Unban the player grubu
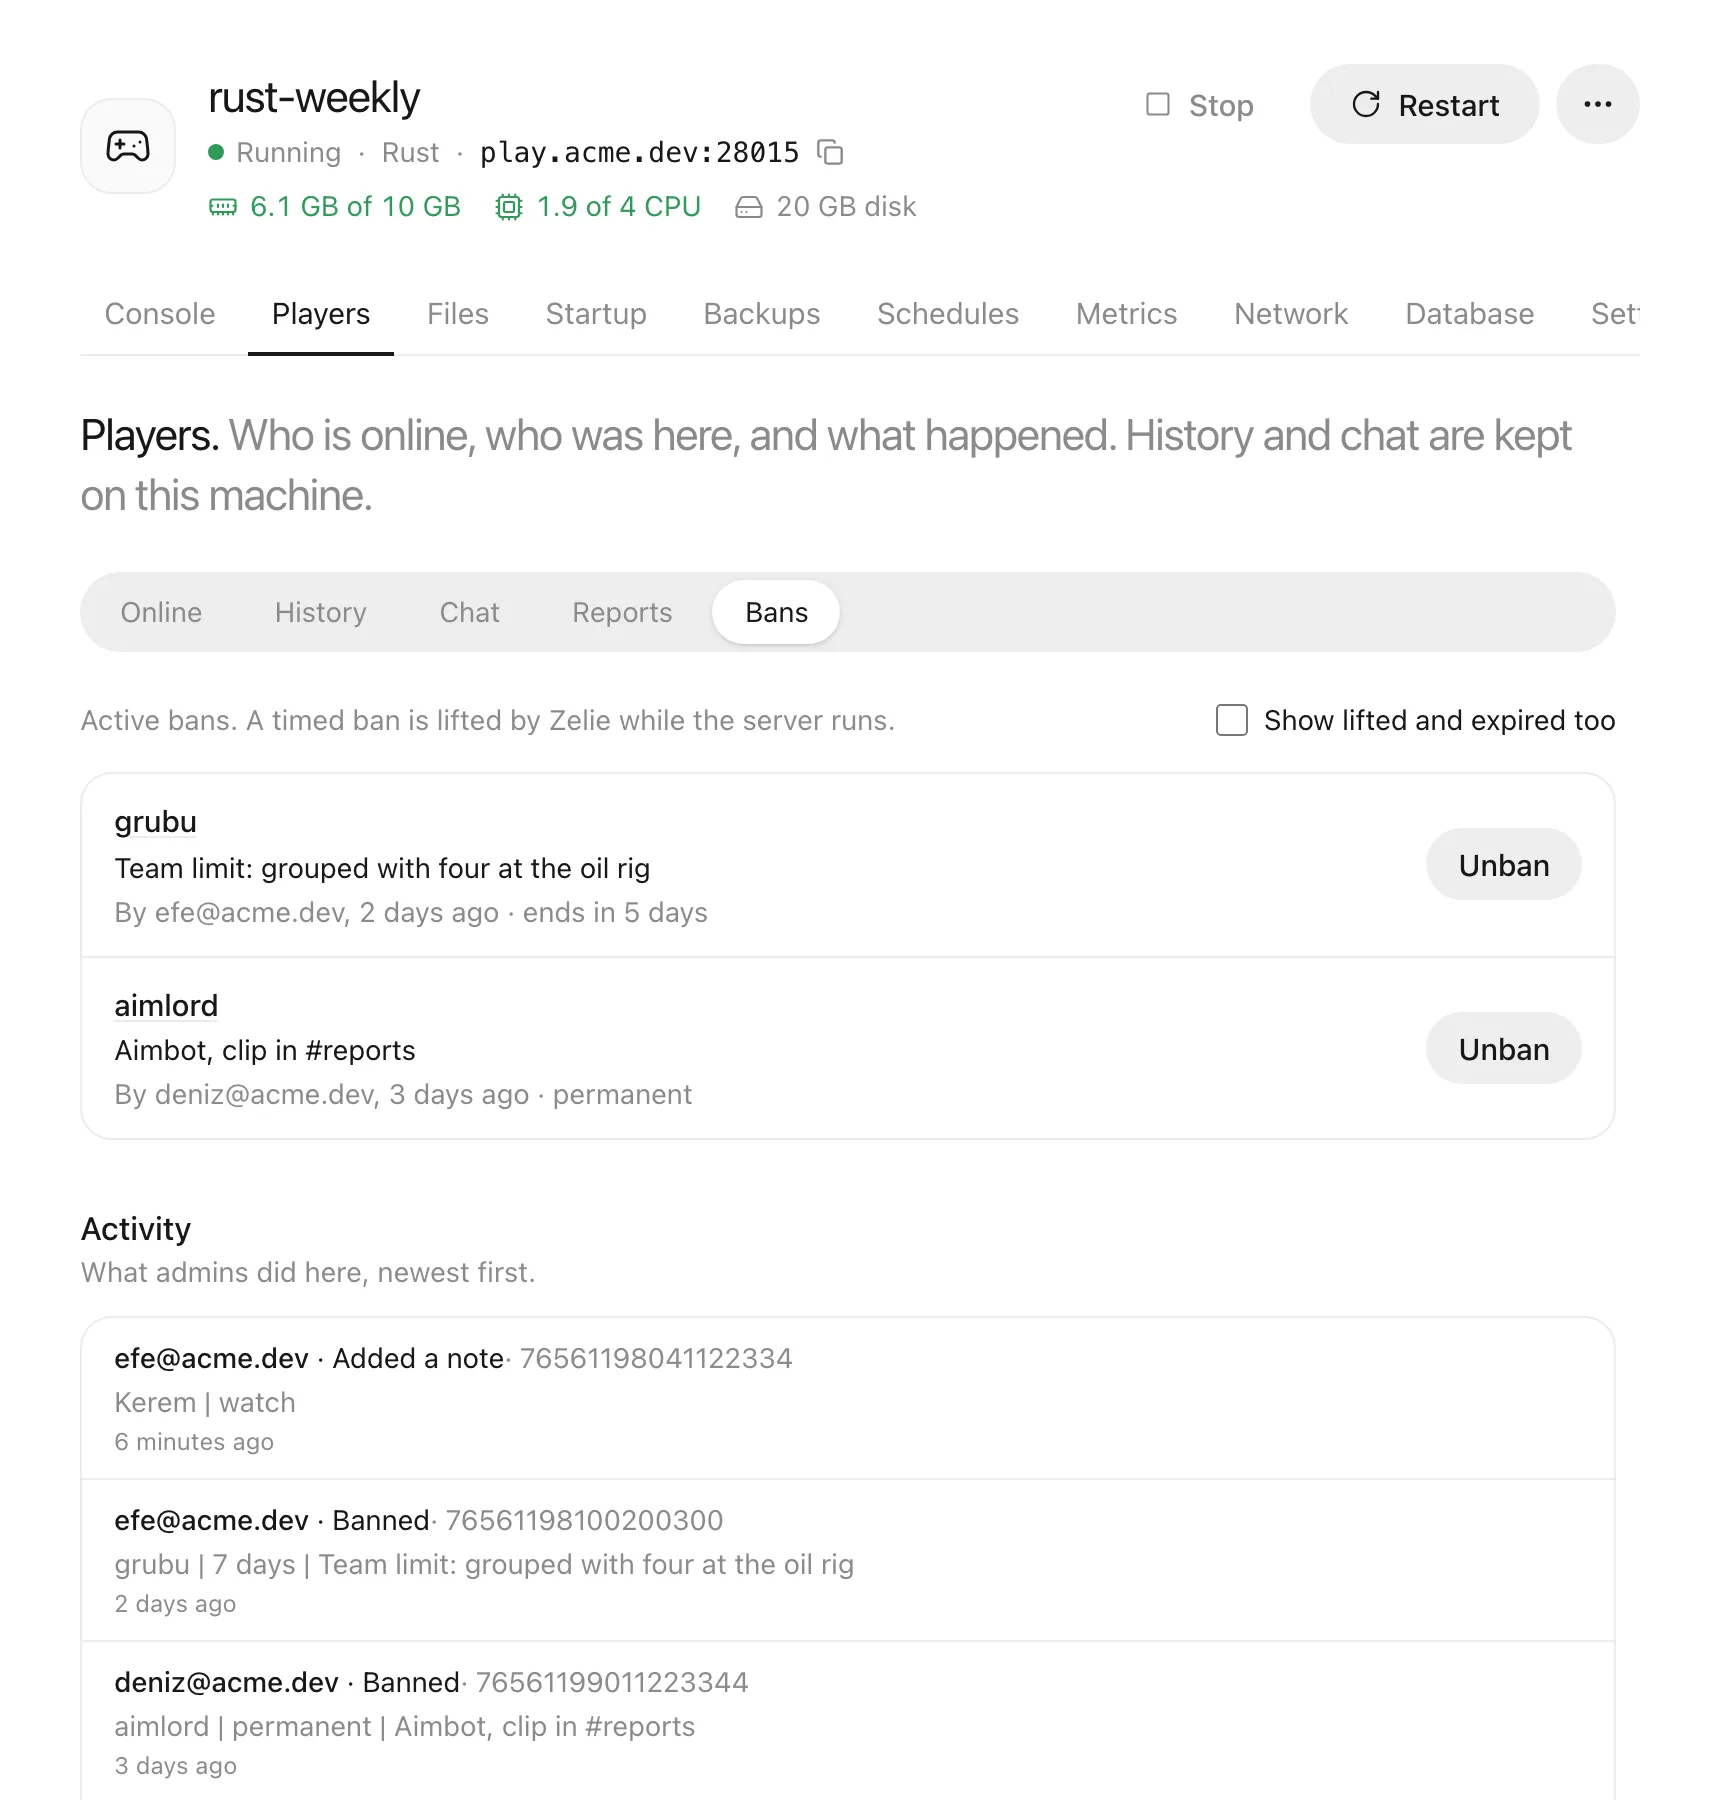Viewport: 1720px width, 1800px height. point(1503,865)
